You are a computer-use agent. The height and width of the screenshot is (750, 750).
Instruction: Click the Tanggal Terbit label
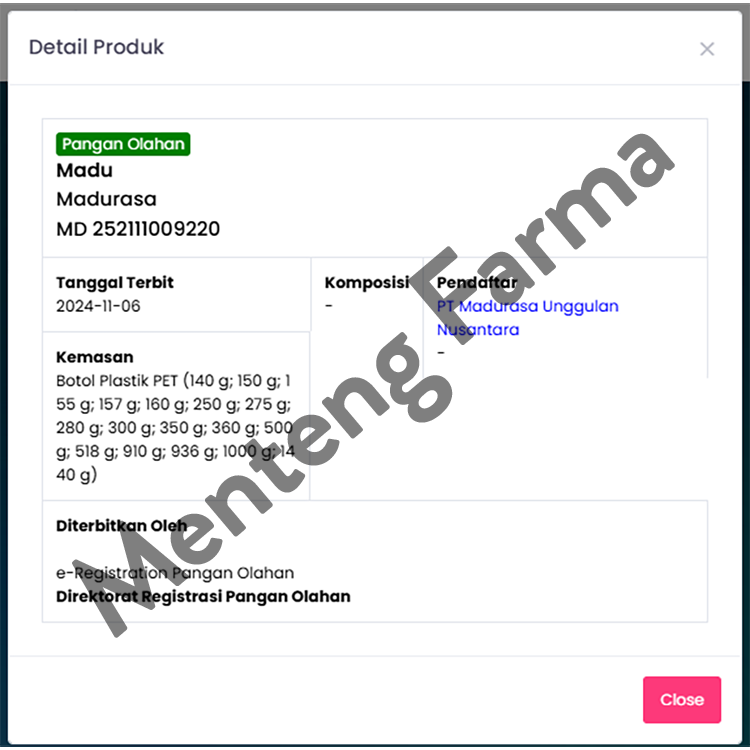tap(115, 282)
